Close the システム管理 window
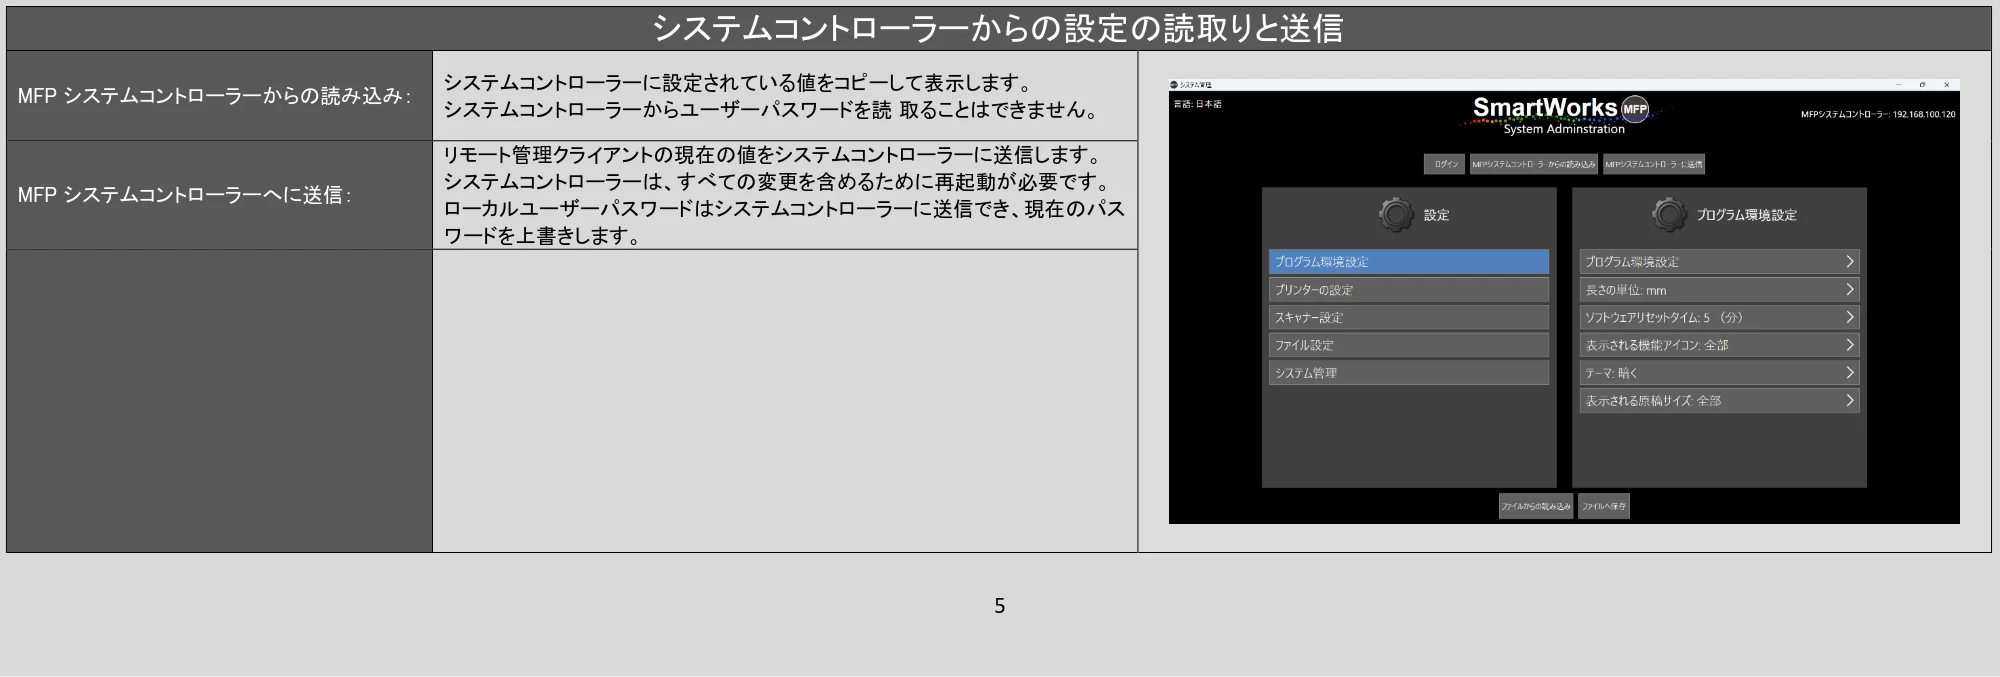Screen dimensions: 2000x677 [1946, 85]
